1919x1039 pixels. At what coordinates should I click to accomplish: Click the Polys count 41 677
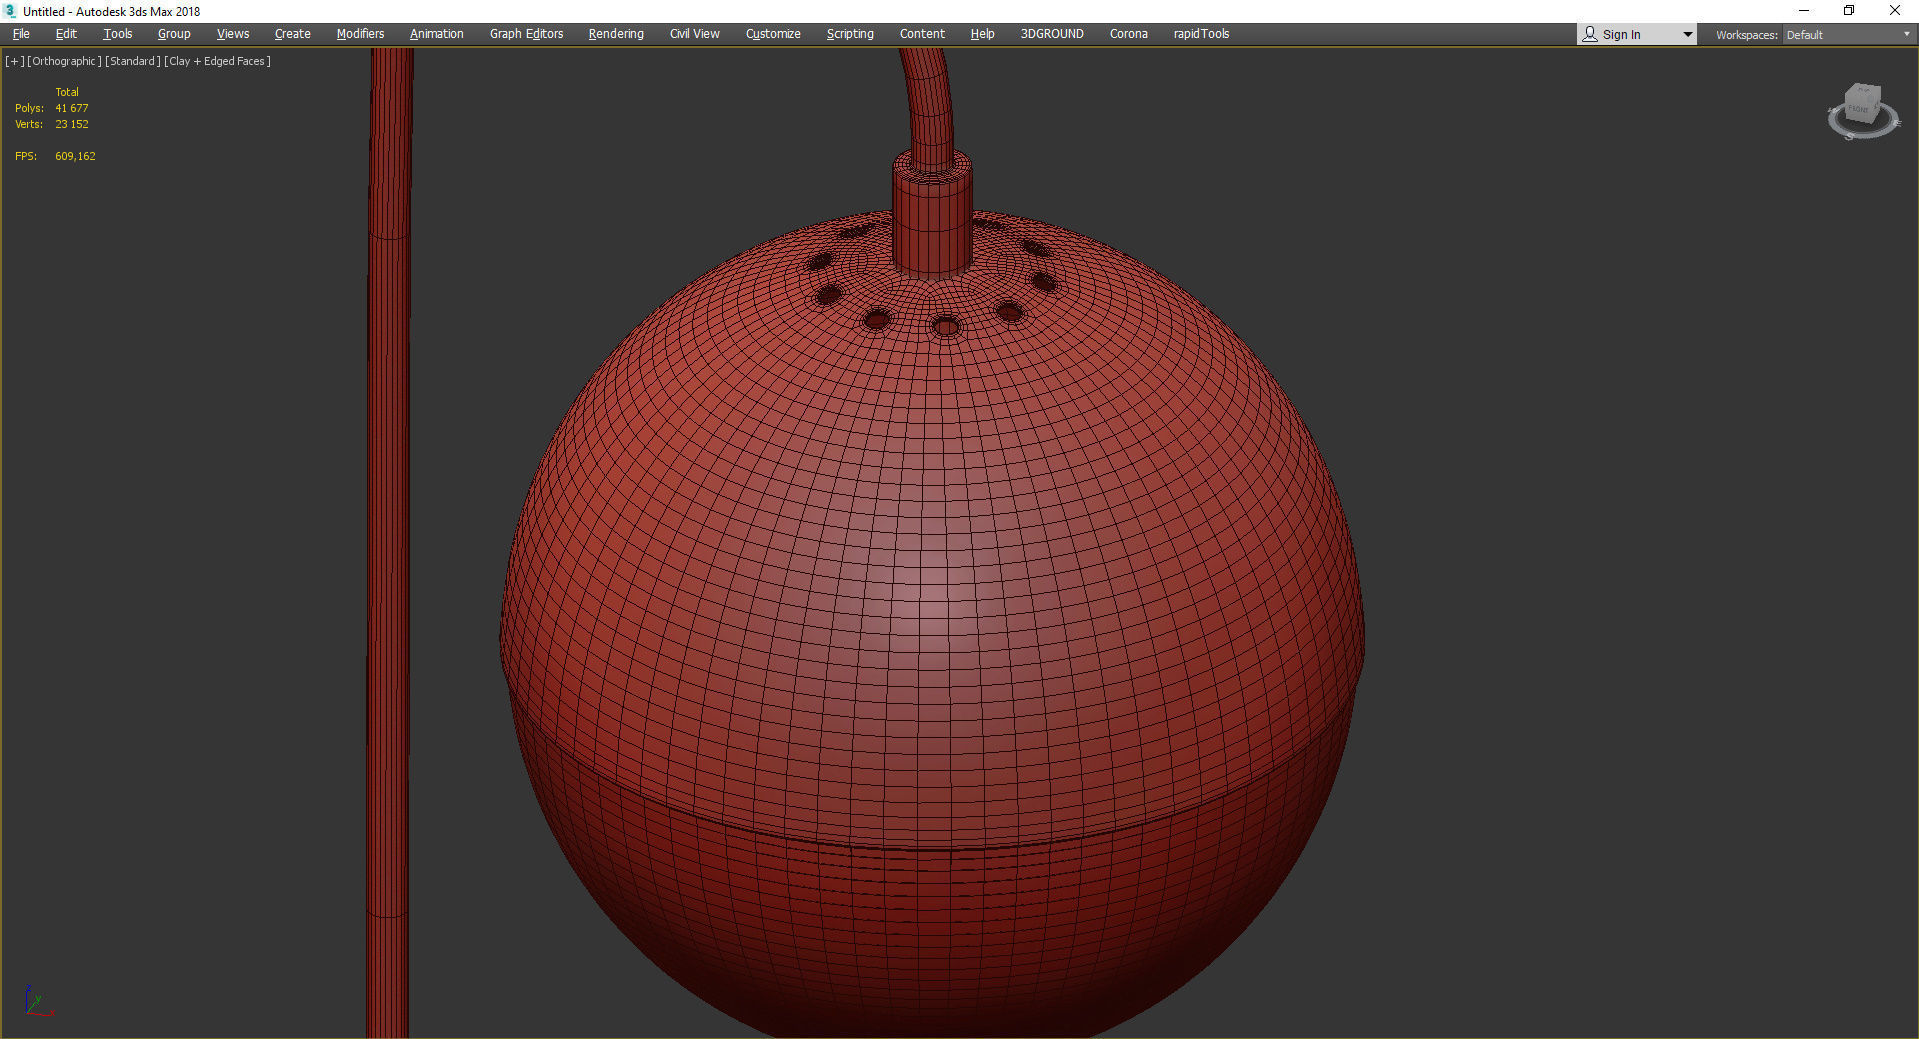pyautogui.click(x=72, y=108)
